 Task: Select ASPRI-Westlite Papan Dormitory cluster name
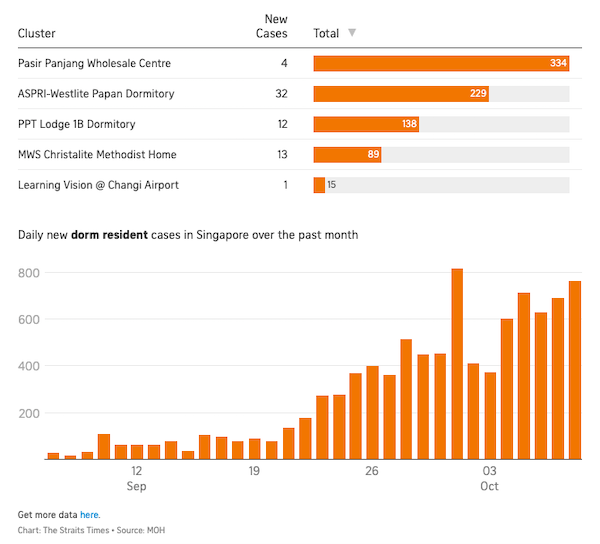click(96, 94)
